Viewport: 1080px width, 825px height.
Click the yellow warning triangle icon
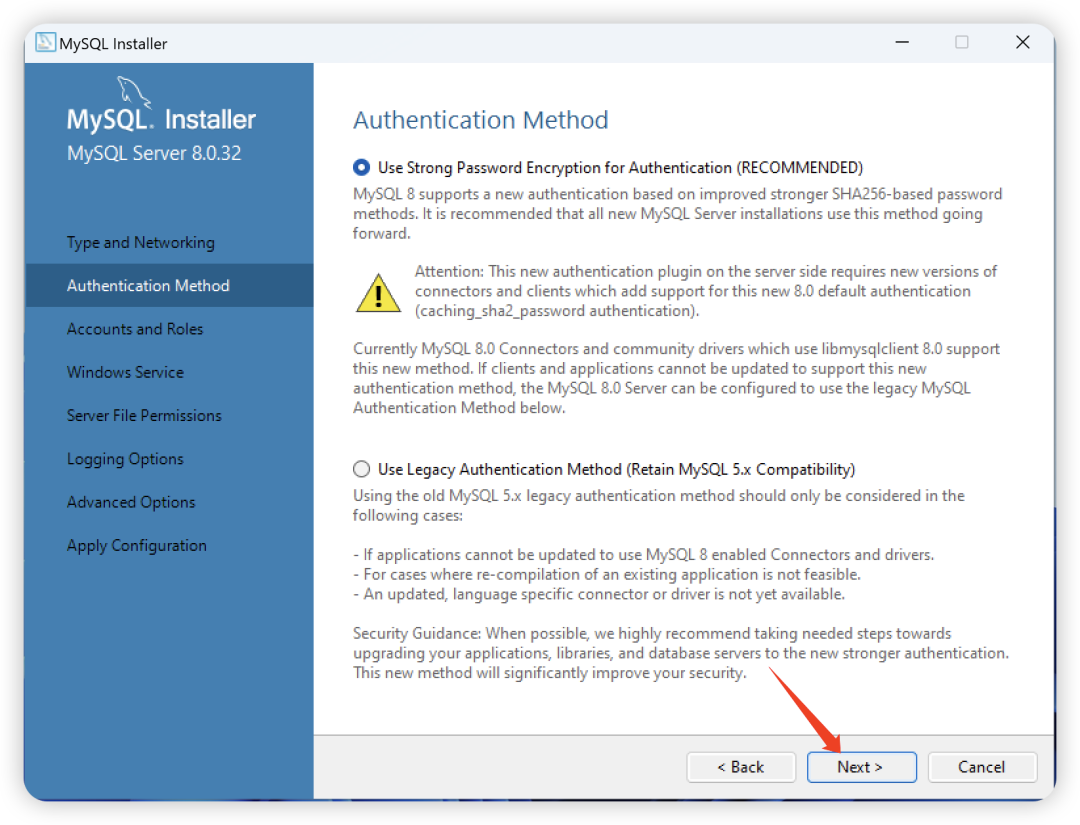click(x=378, y=293)
